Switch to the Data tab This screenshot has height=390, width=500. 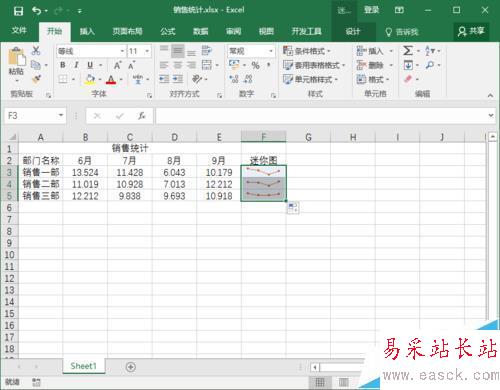click(x=201, y=31)
